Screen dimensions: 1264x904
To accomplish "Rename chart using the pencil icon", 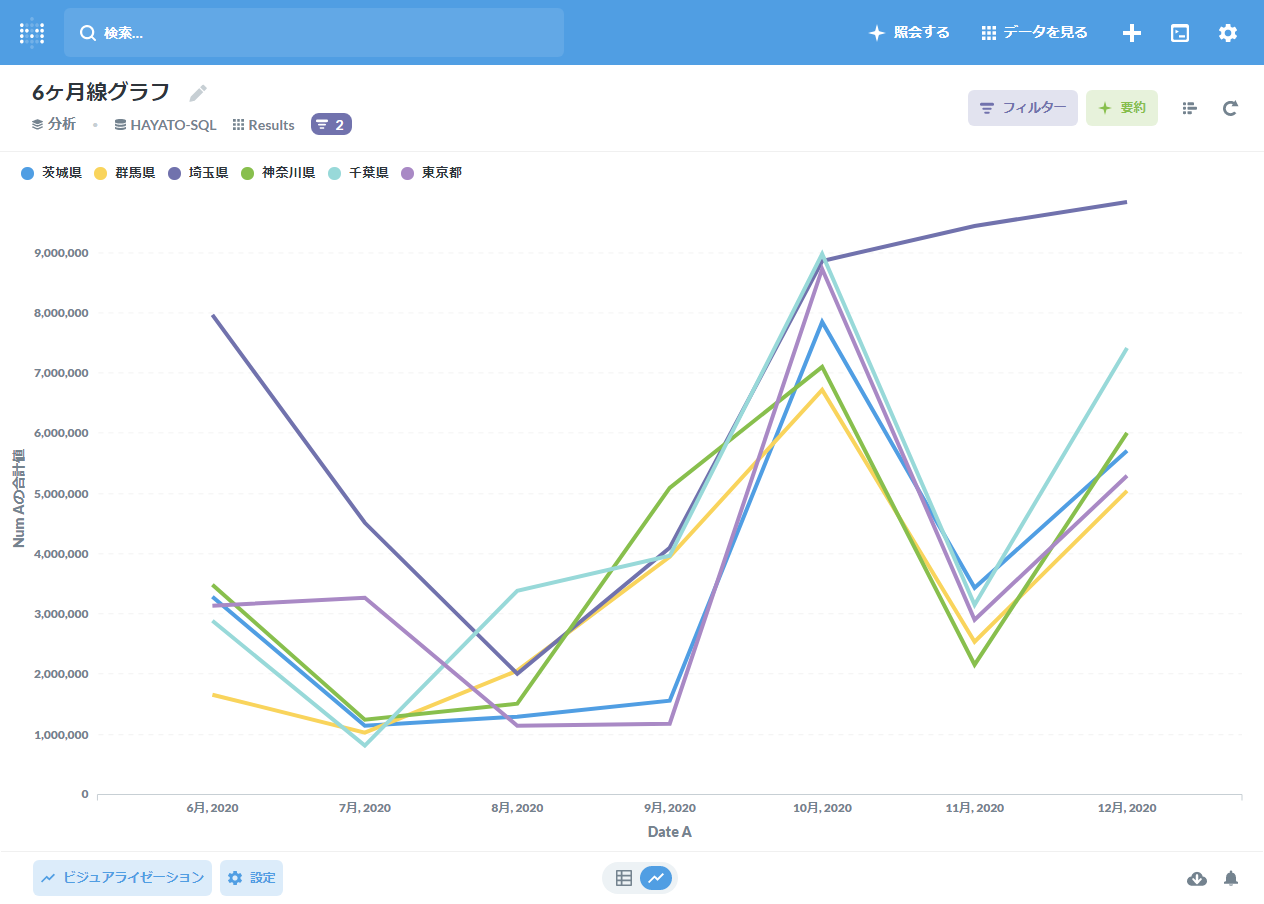I will [197, 92].
